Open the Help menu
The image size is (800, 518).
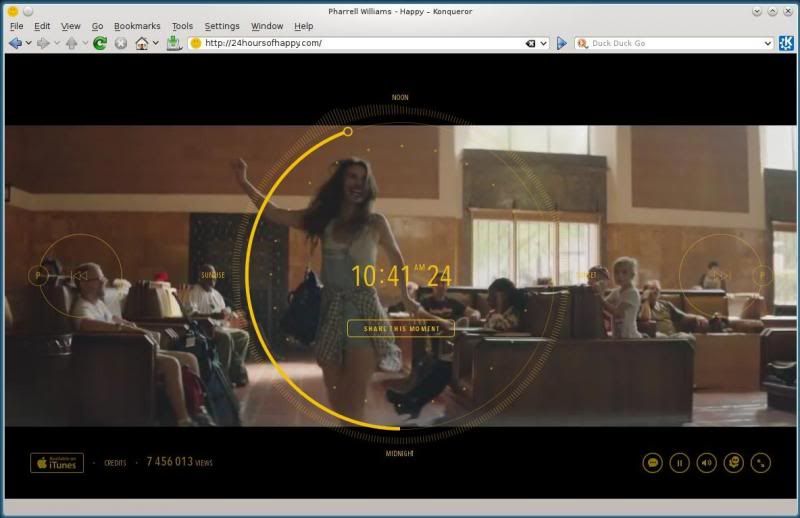(x=304, y=26)
